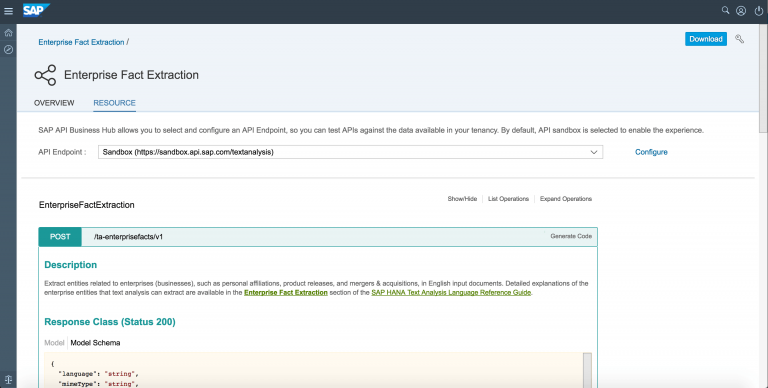Screen dimensions: 768x388
Task: Go to home sidebar icon
Action: pos(8,33)
